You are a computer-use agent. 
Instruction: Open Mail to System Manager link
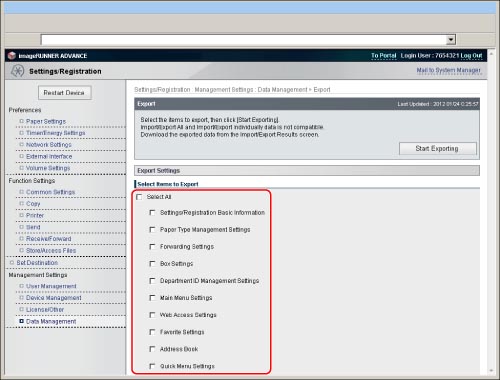(448, 70)
